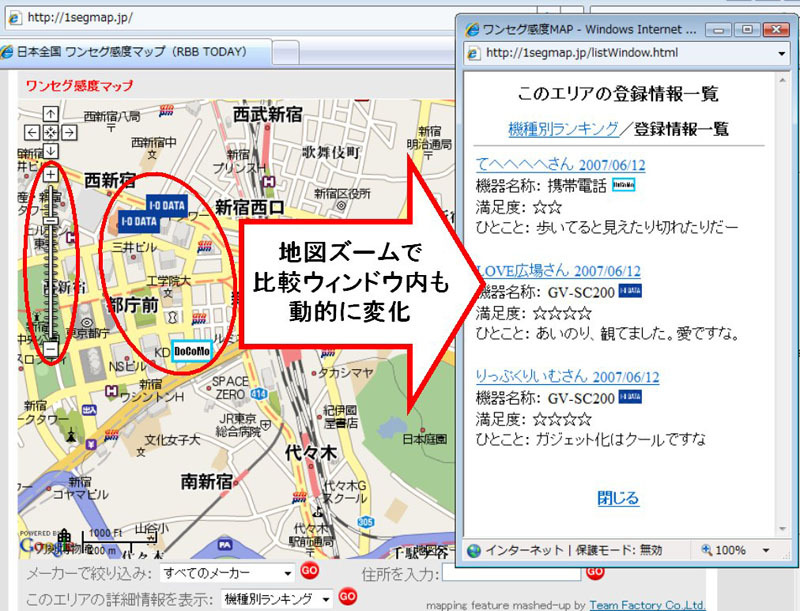Close the ワンセグ感度MAP popup window

coord(776,30)
